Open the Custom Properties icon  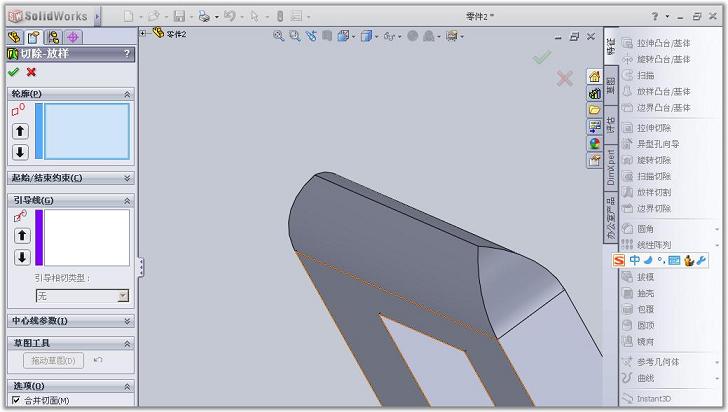pyautogui.click(x=594, y=160)
